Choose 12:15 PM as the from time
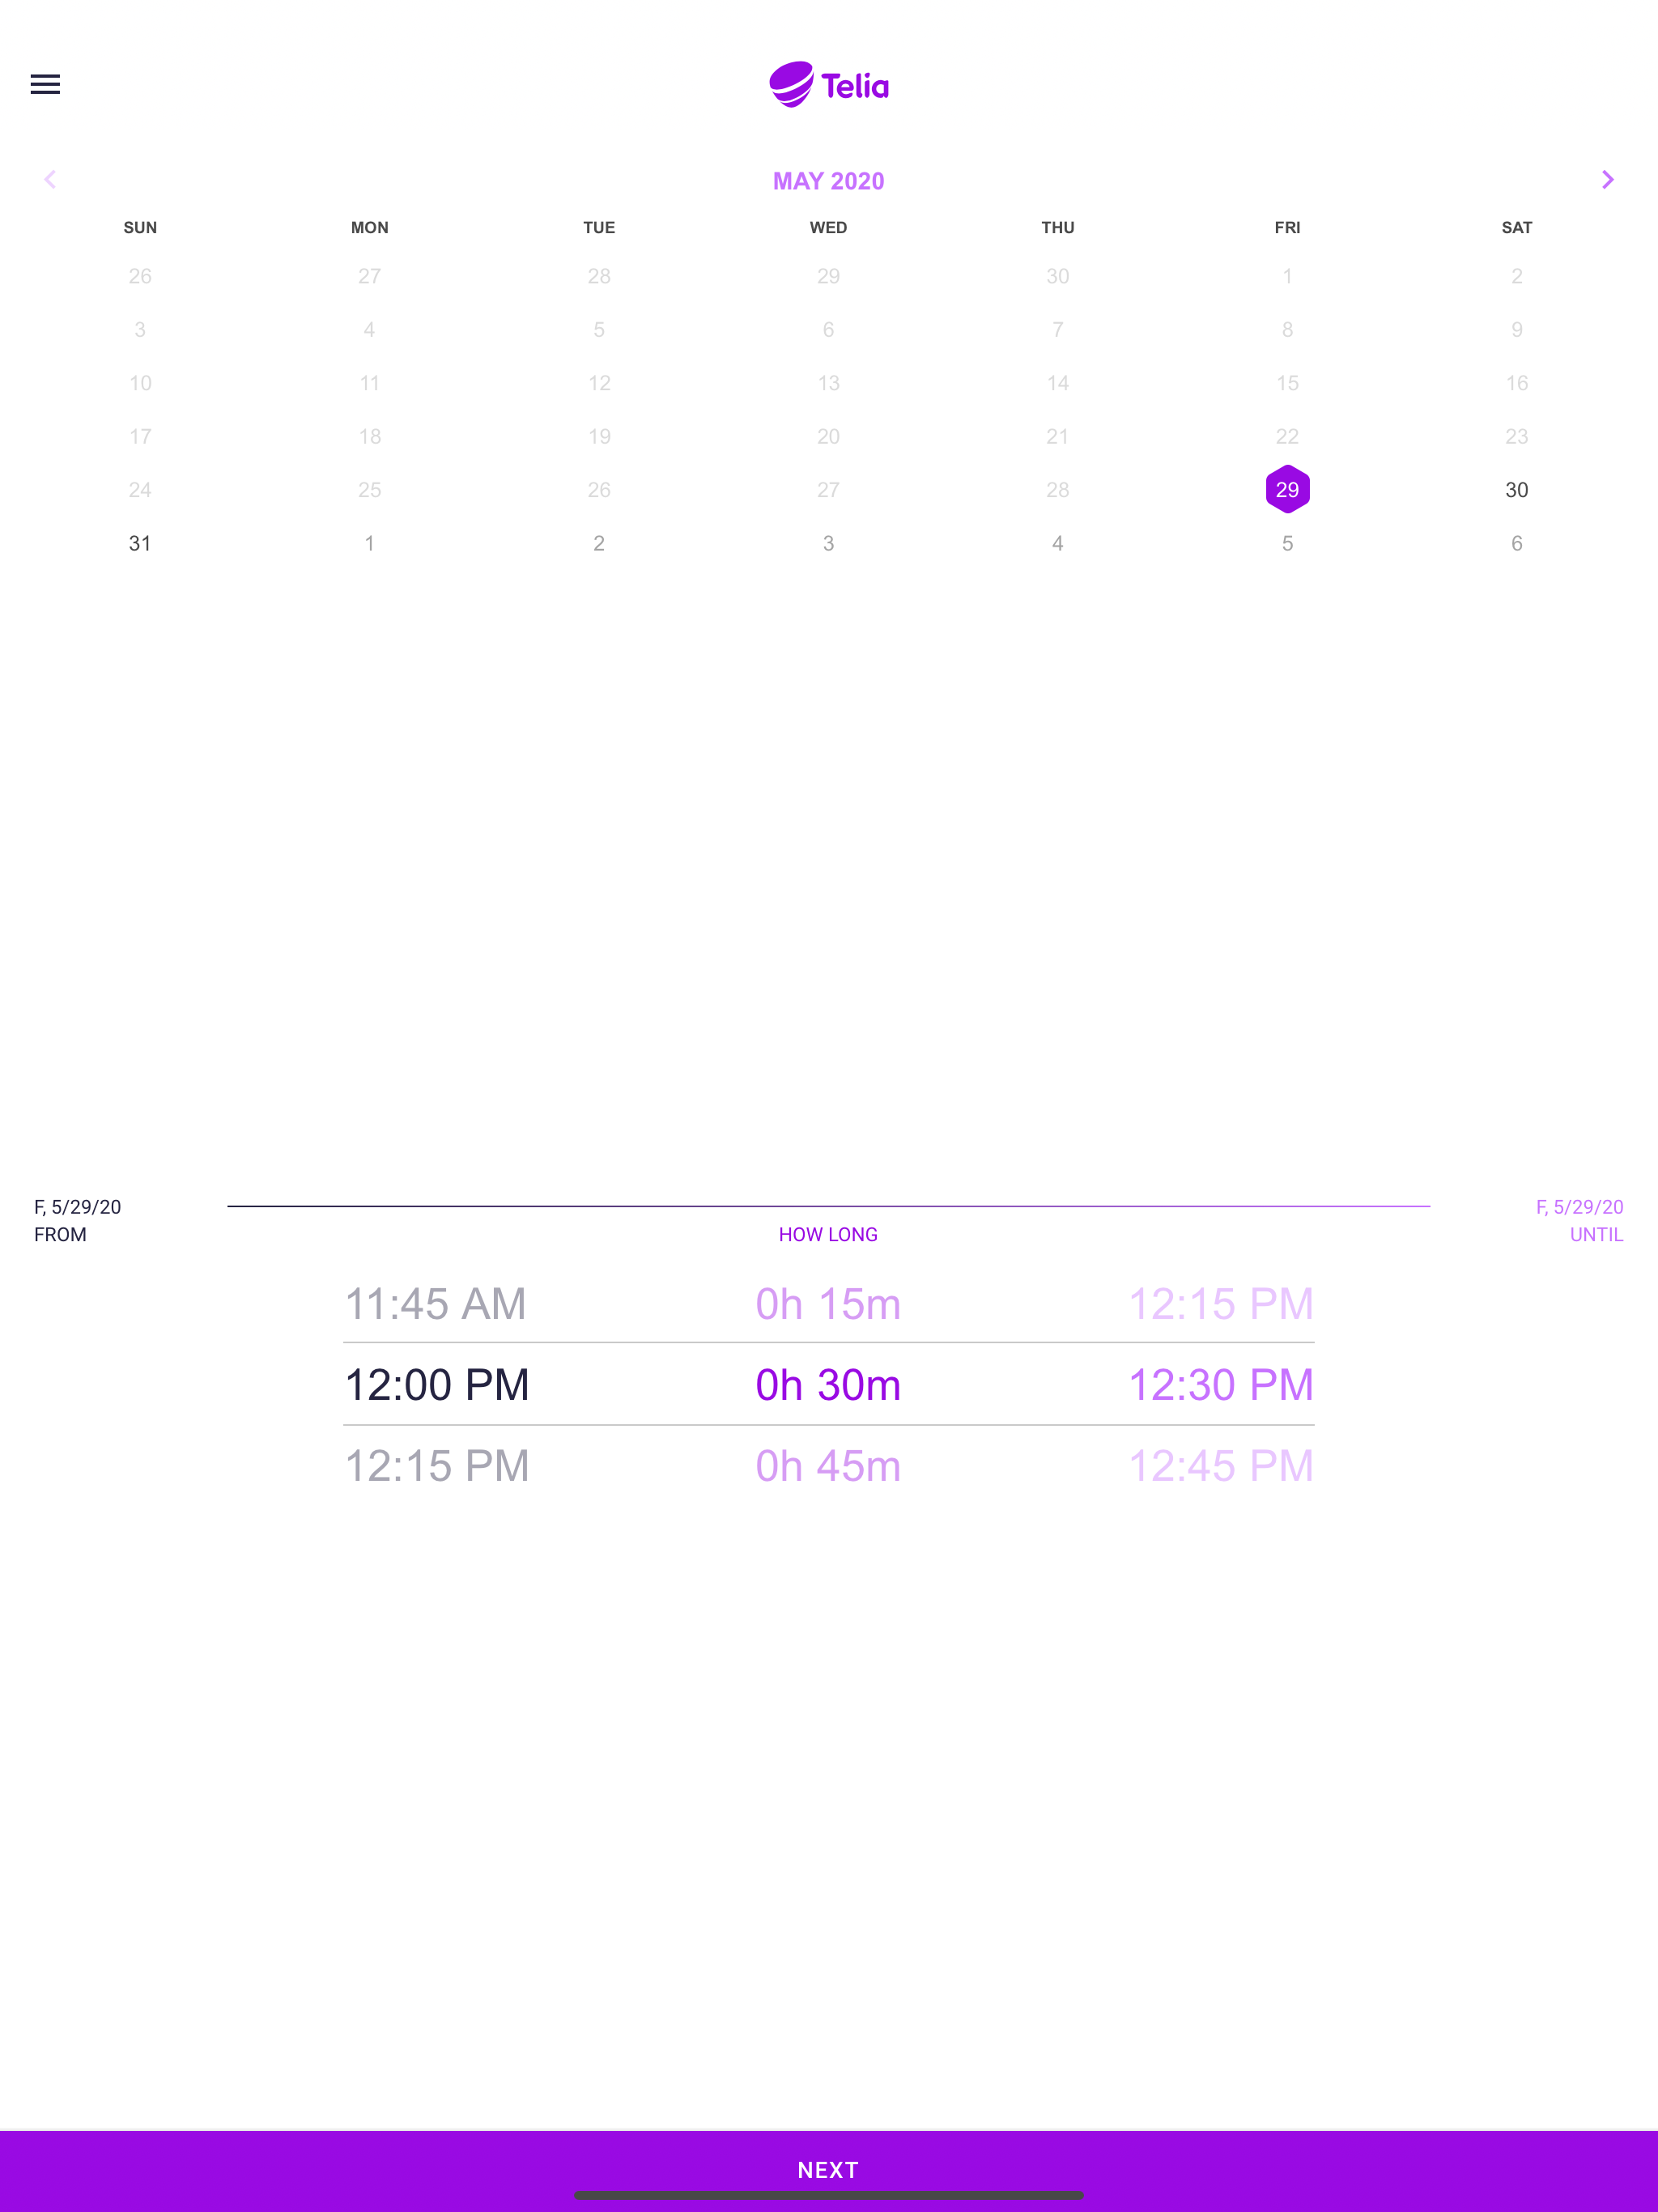1658x2212 pixels. coord(437,1466)
